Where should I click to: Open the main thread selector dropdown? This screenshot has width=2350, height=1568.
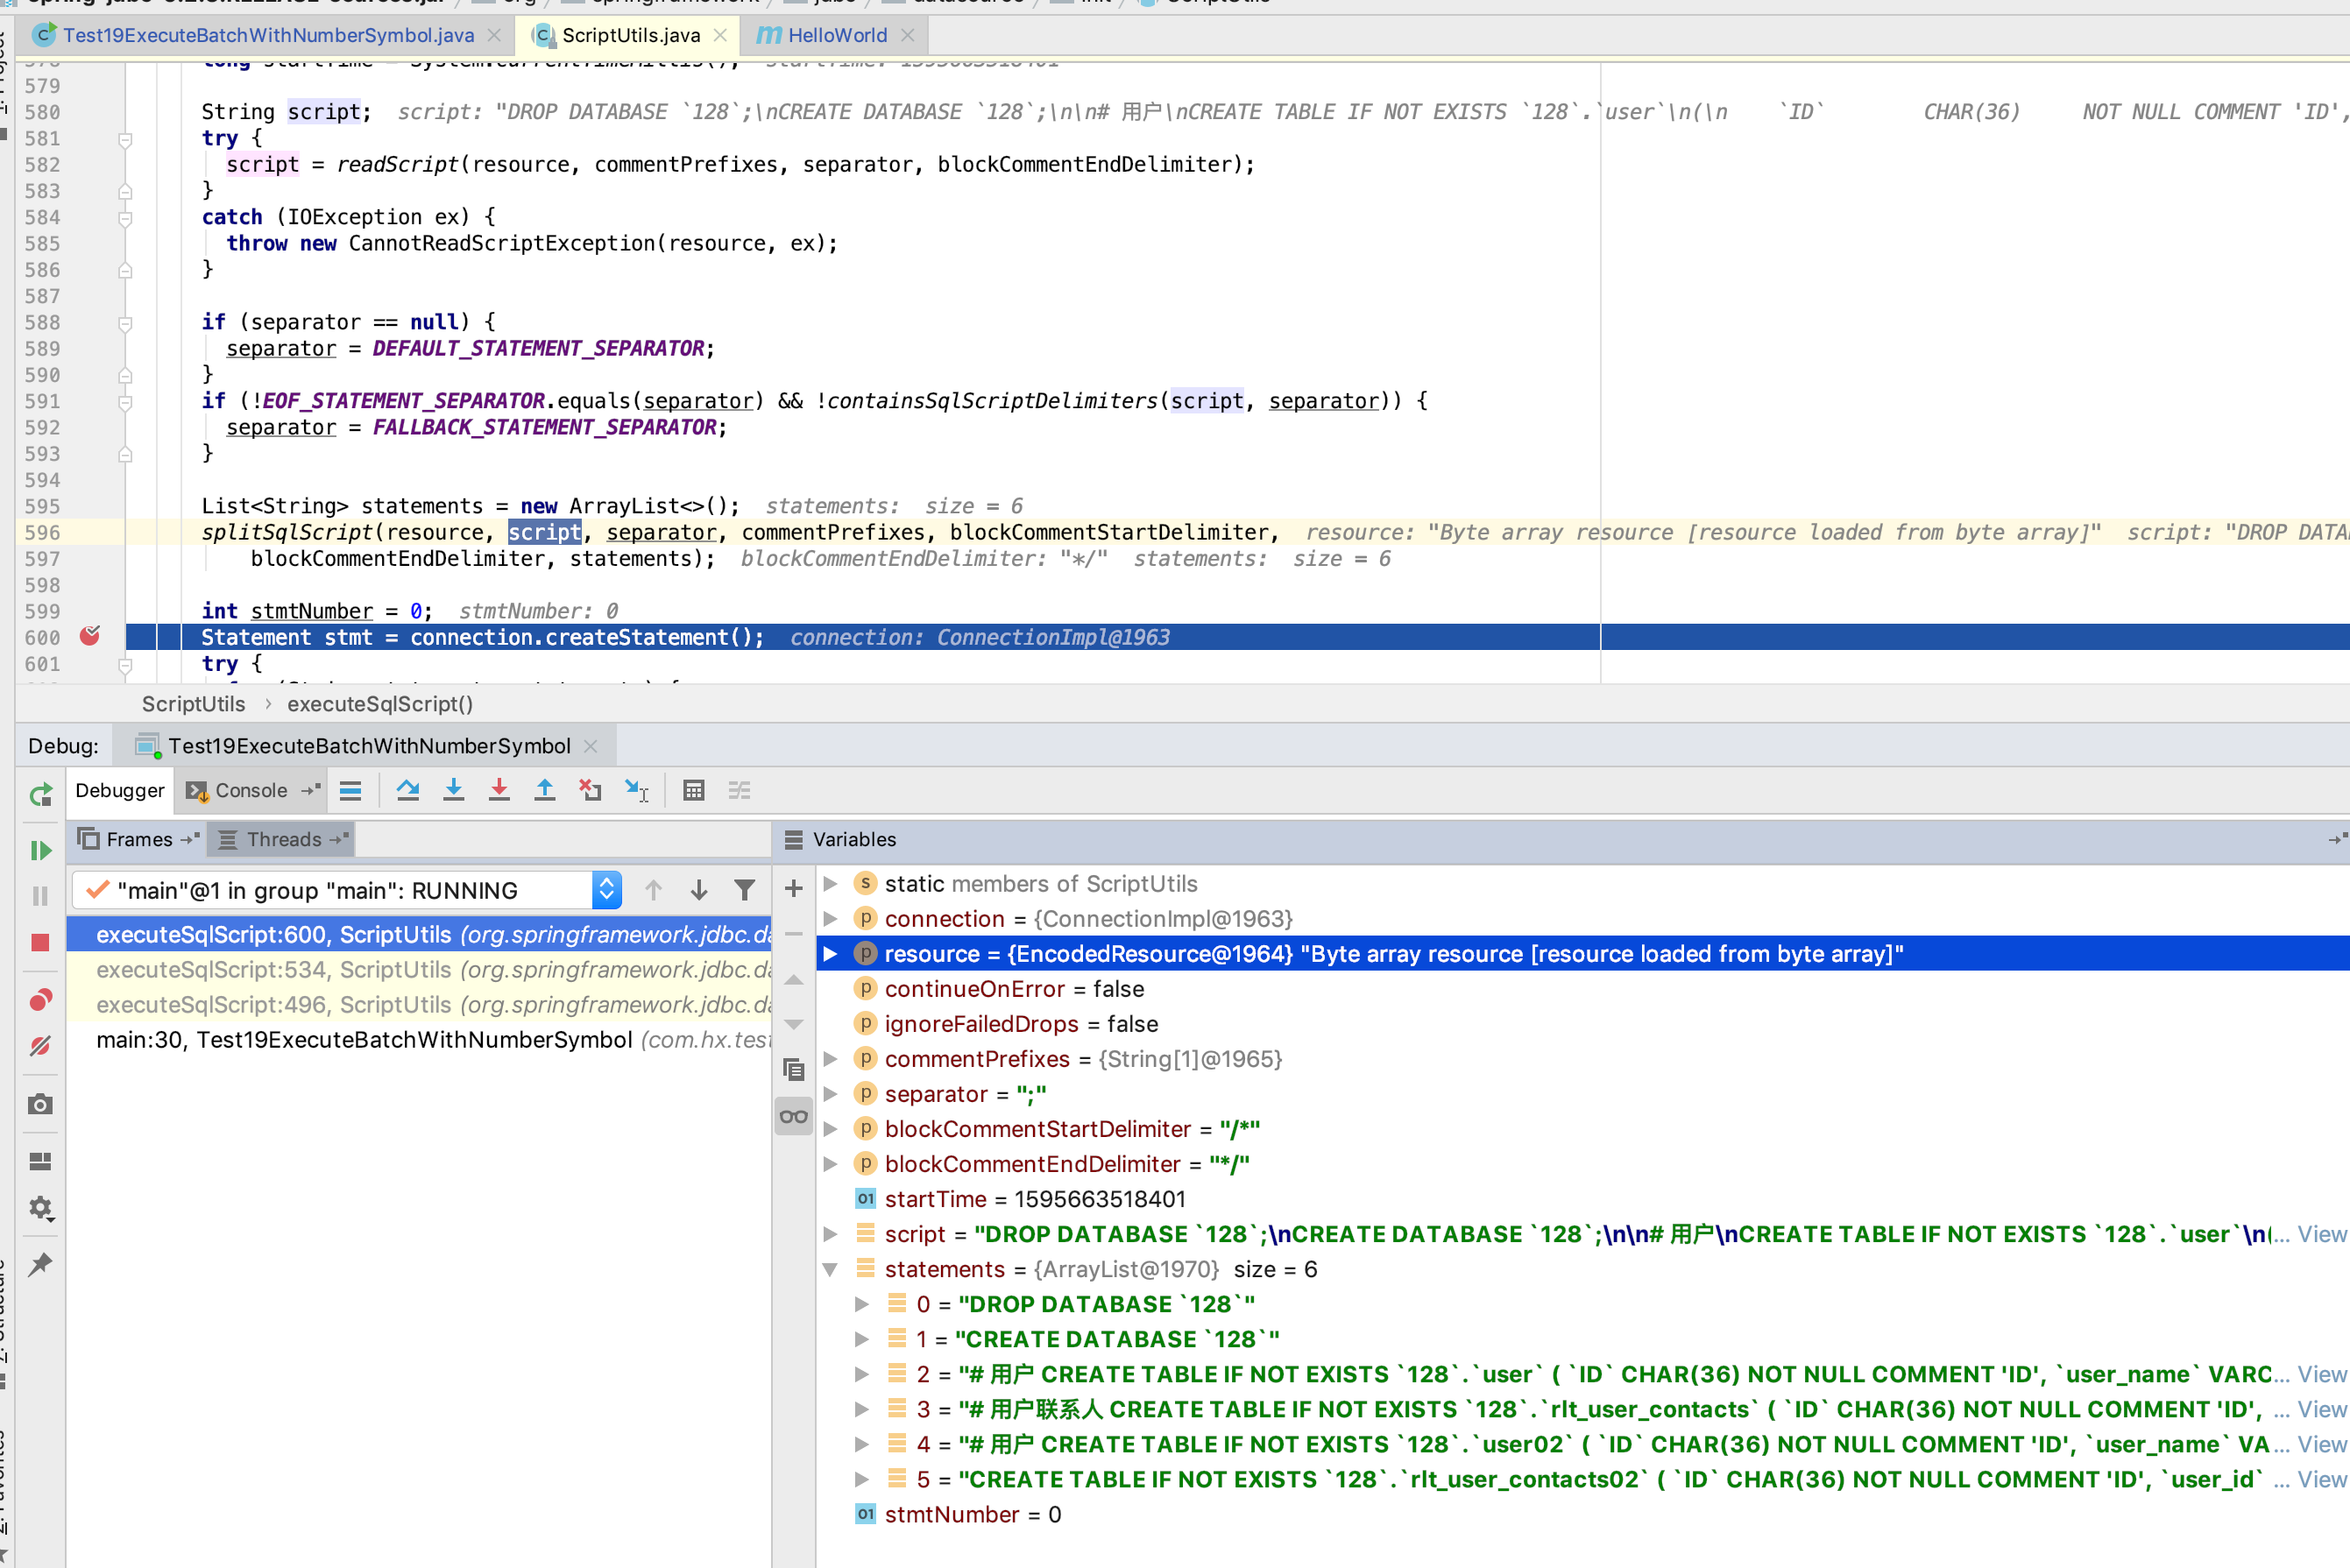click(x=606, y=890)
